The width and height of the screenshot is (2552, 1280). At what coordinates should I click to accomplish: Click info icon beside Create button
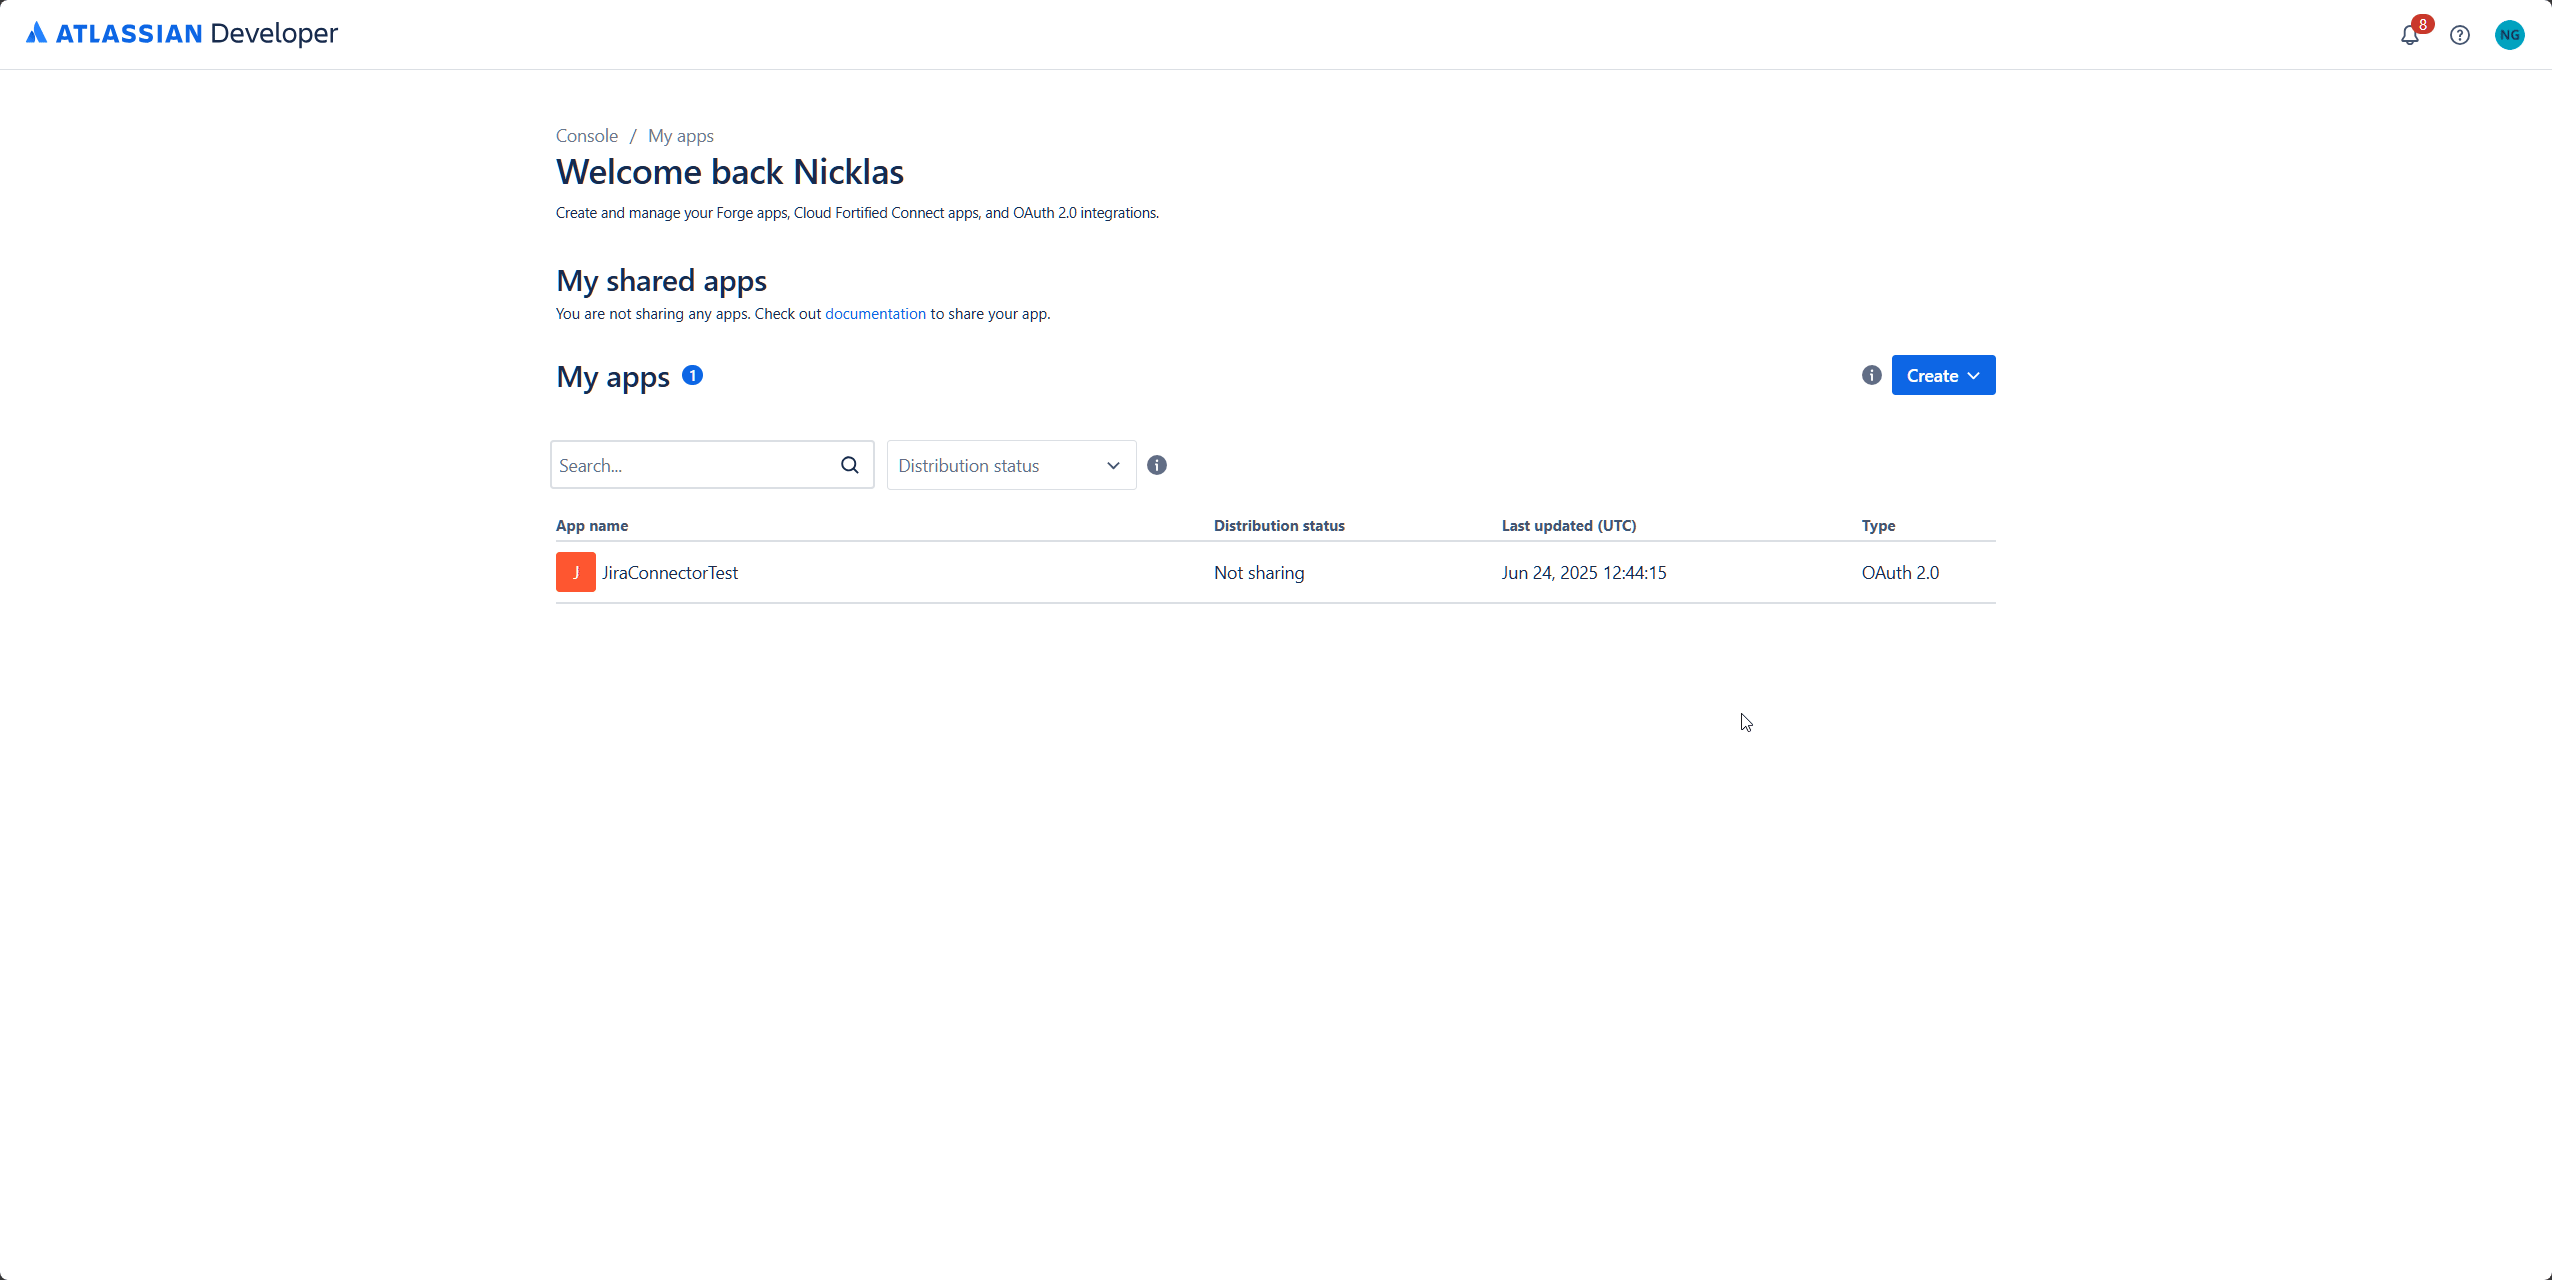point(1871,375)
